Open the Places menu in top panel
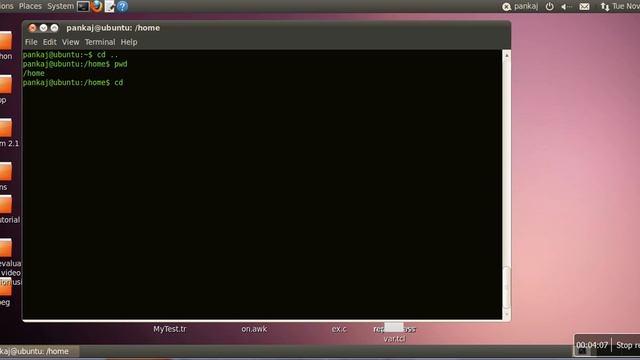 click(30, 6)
